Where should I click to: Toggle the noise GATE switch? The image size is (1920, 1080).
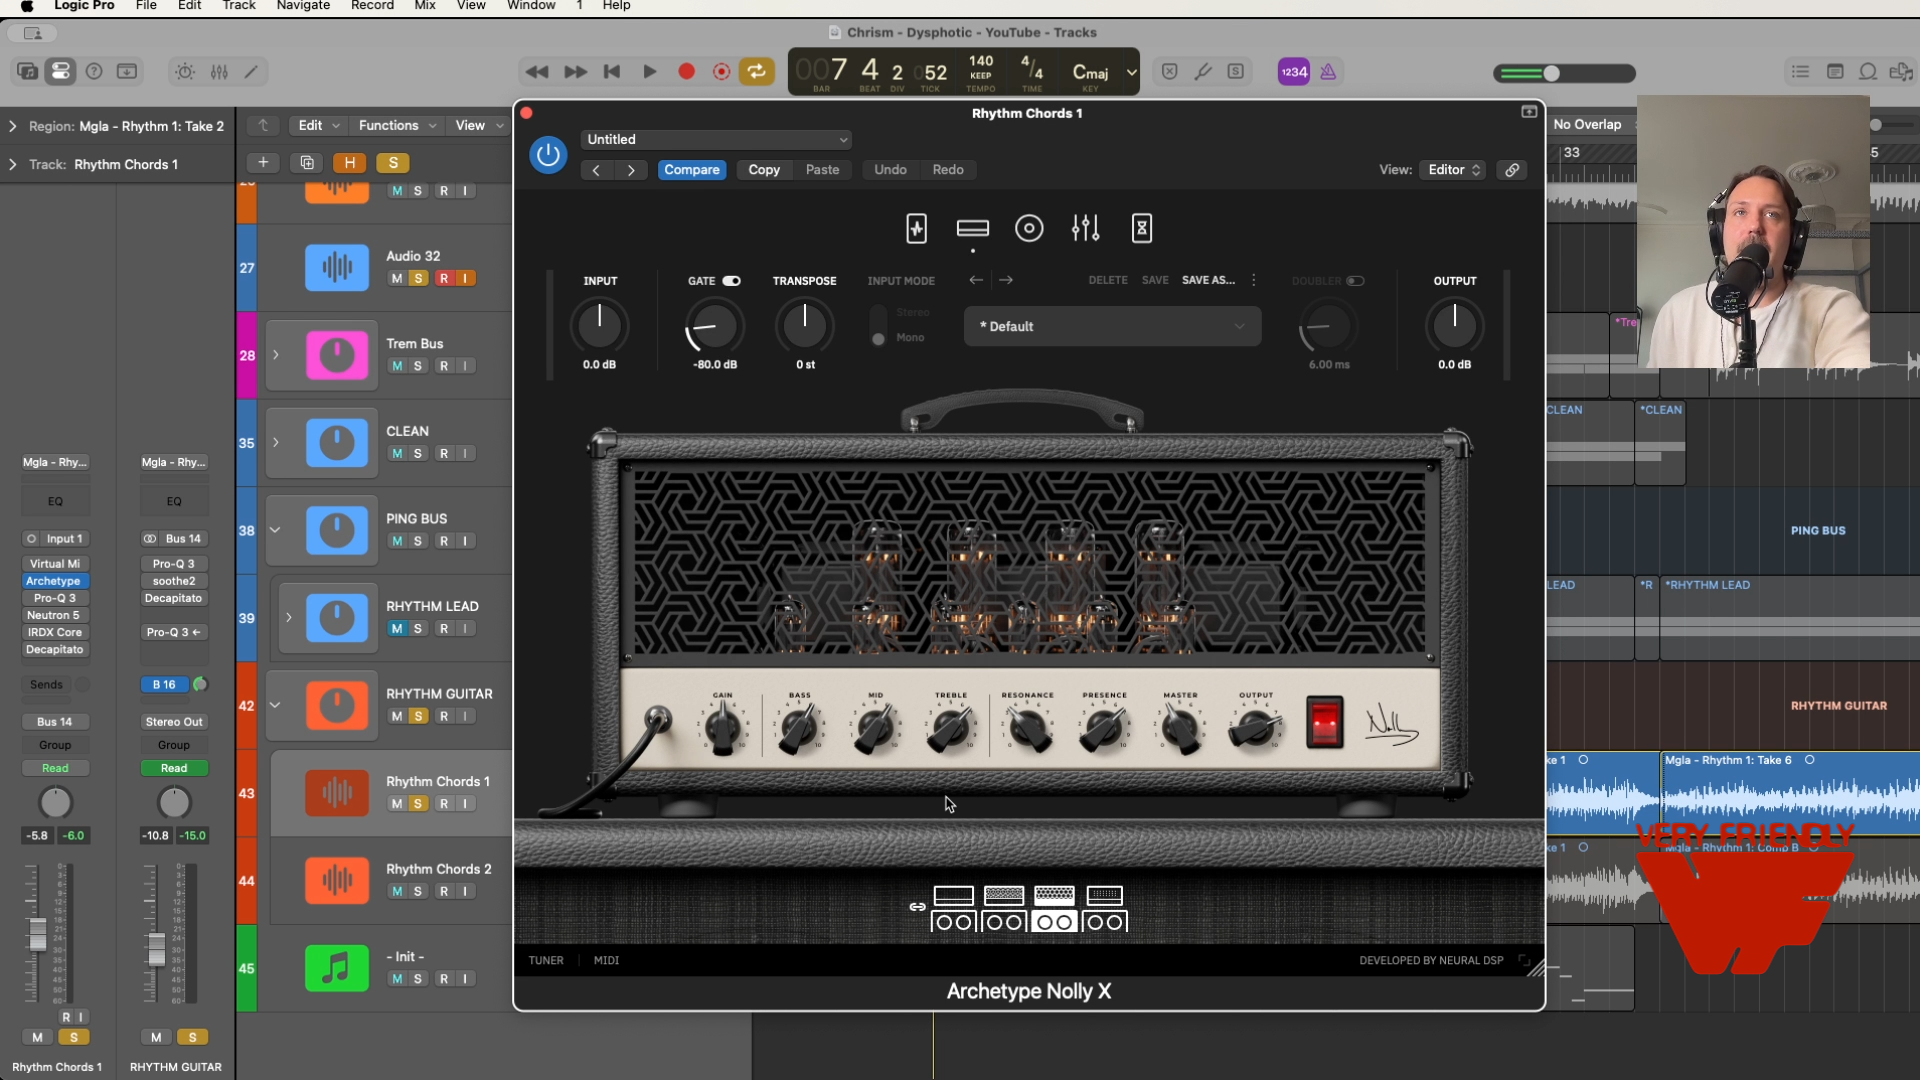click(x=732, y=281)
